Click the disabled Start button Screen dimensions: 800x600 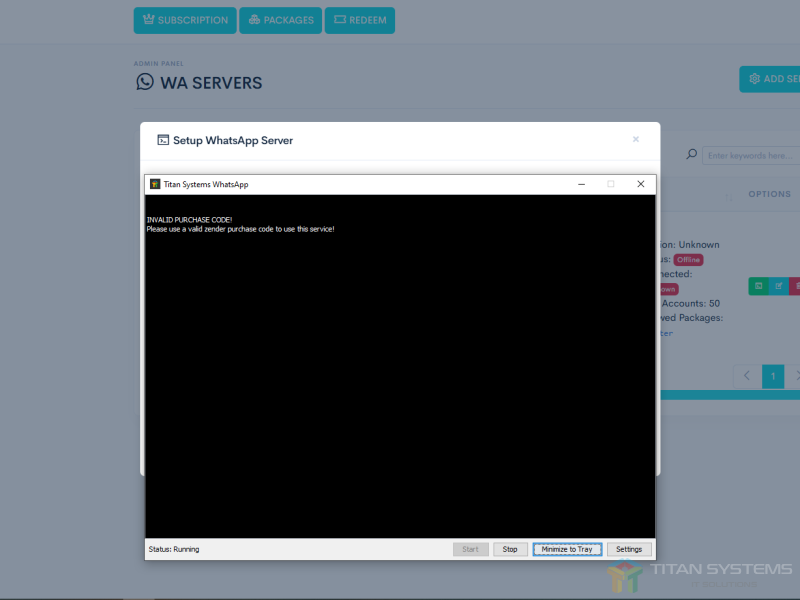[470, 549]
